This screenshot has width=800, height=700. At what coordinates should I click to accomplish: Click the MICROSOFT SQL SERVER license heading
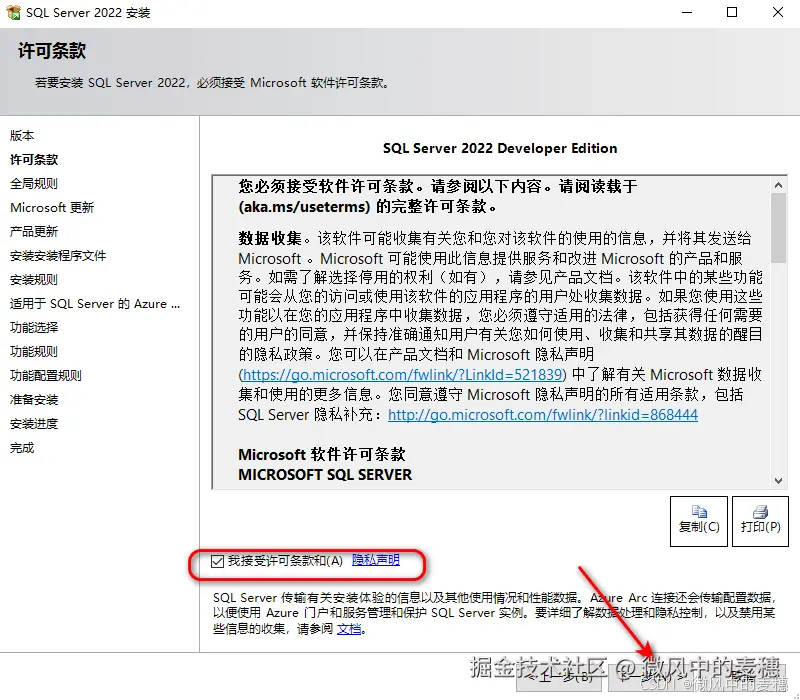point(325,475)
